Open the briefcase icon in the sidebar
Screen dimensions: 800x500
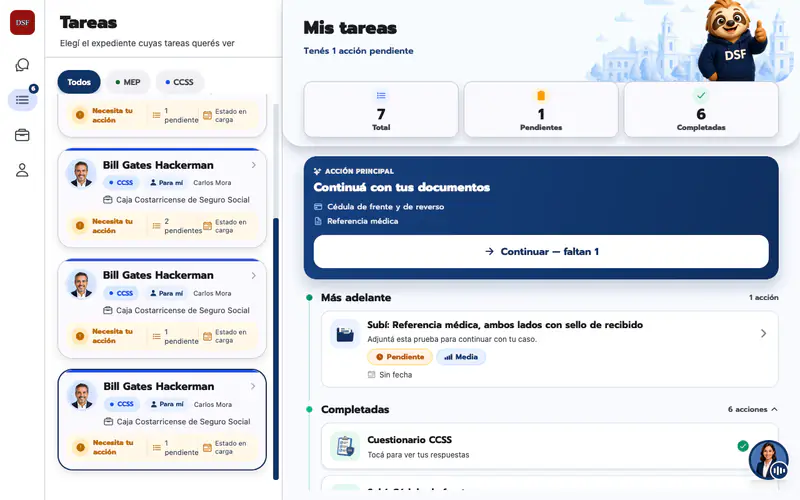pos(22,135)
